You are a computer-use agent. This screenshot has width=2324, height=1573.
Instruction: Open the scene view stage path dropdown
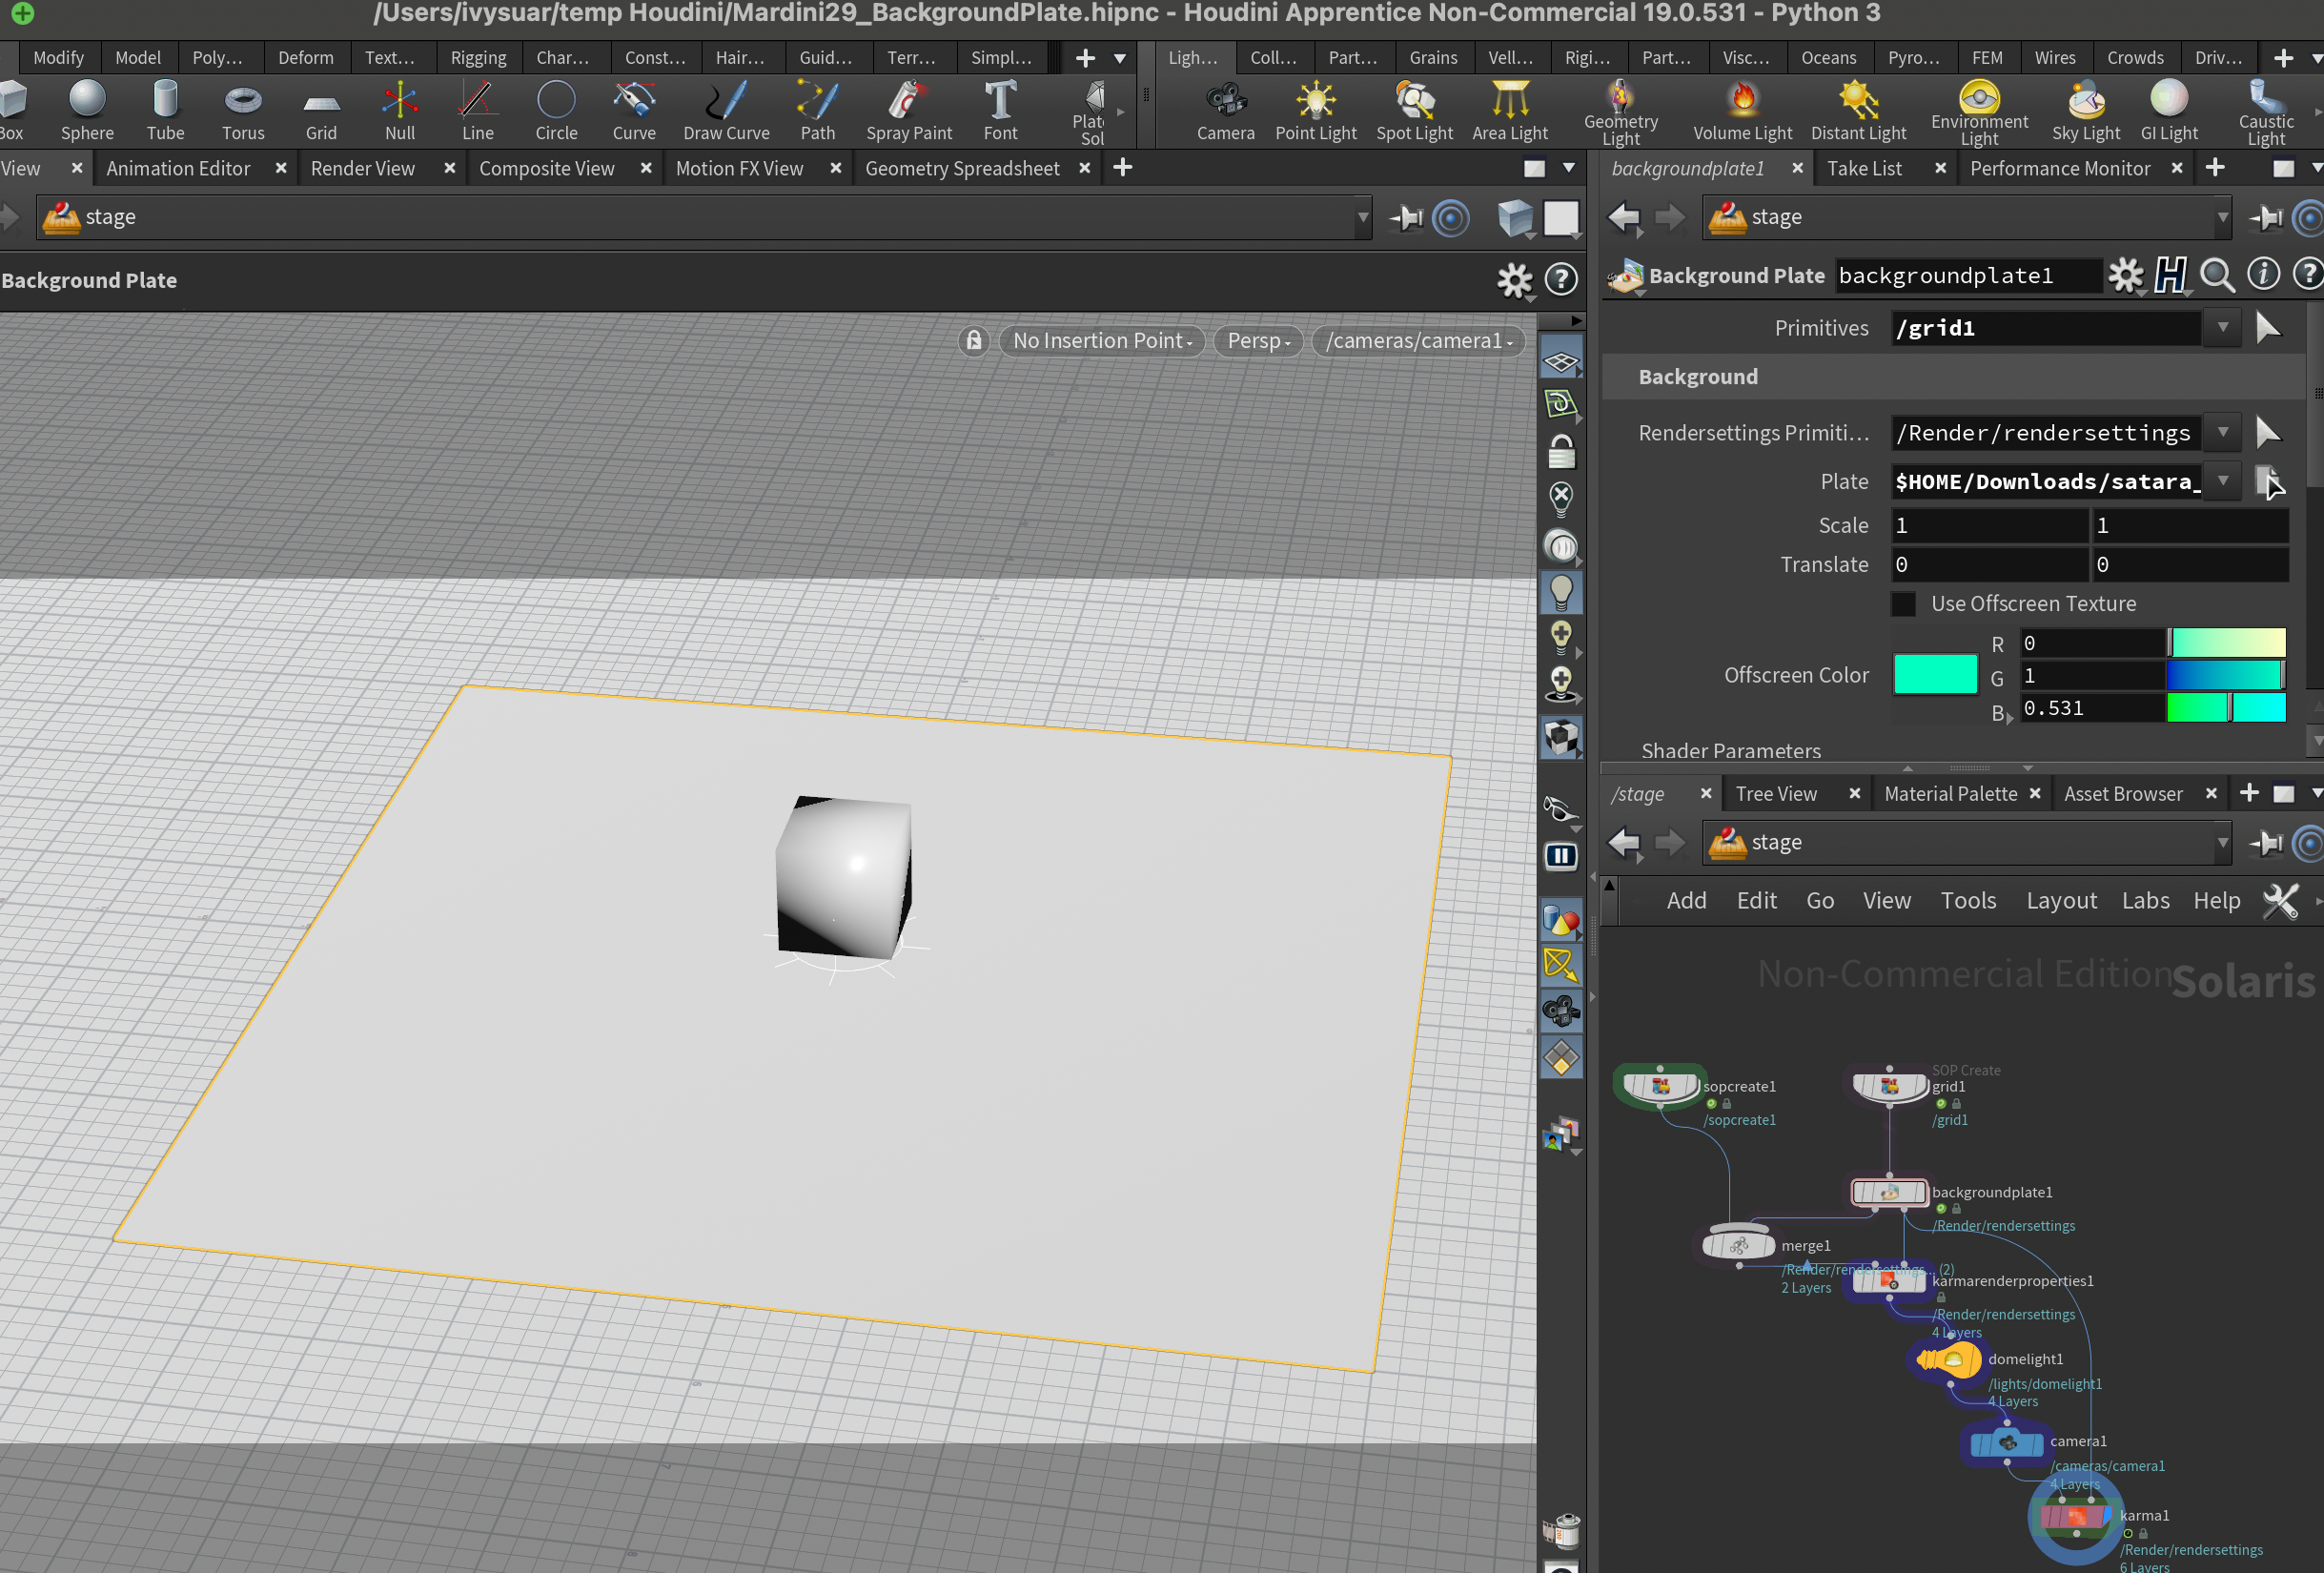point(1362,217)
